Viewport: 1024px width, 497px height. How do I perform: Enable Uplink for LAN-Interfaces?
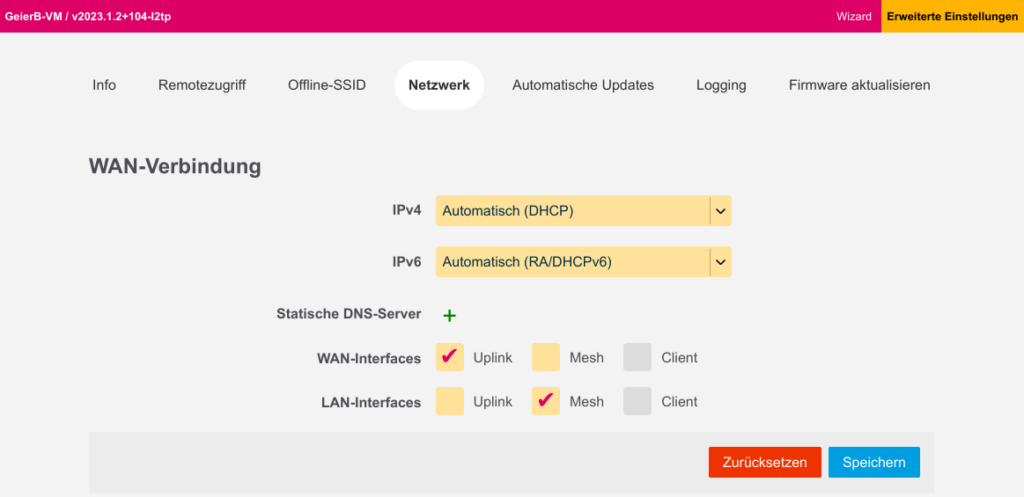[x=449, y=401]
